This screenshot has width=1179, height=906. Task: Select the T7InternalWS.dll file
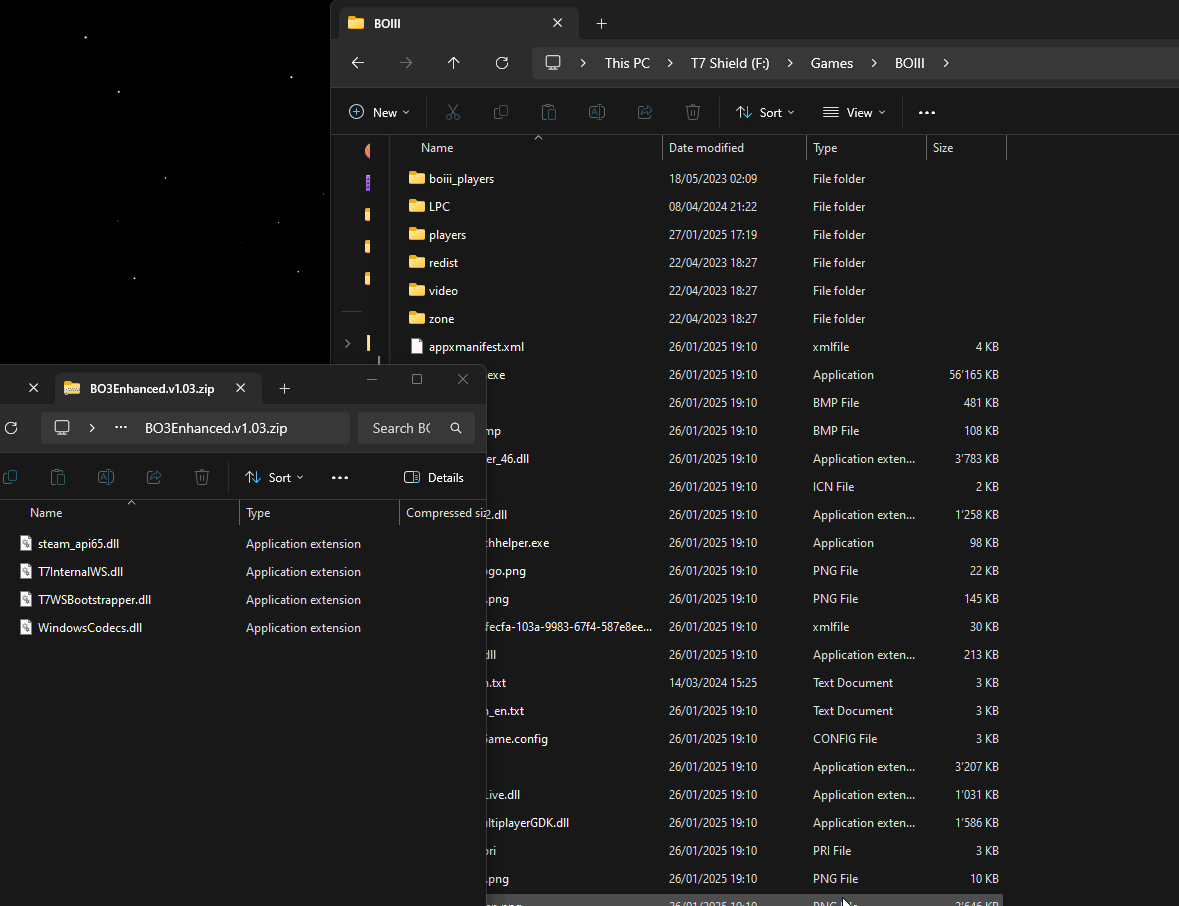click(80, 572)
